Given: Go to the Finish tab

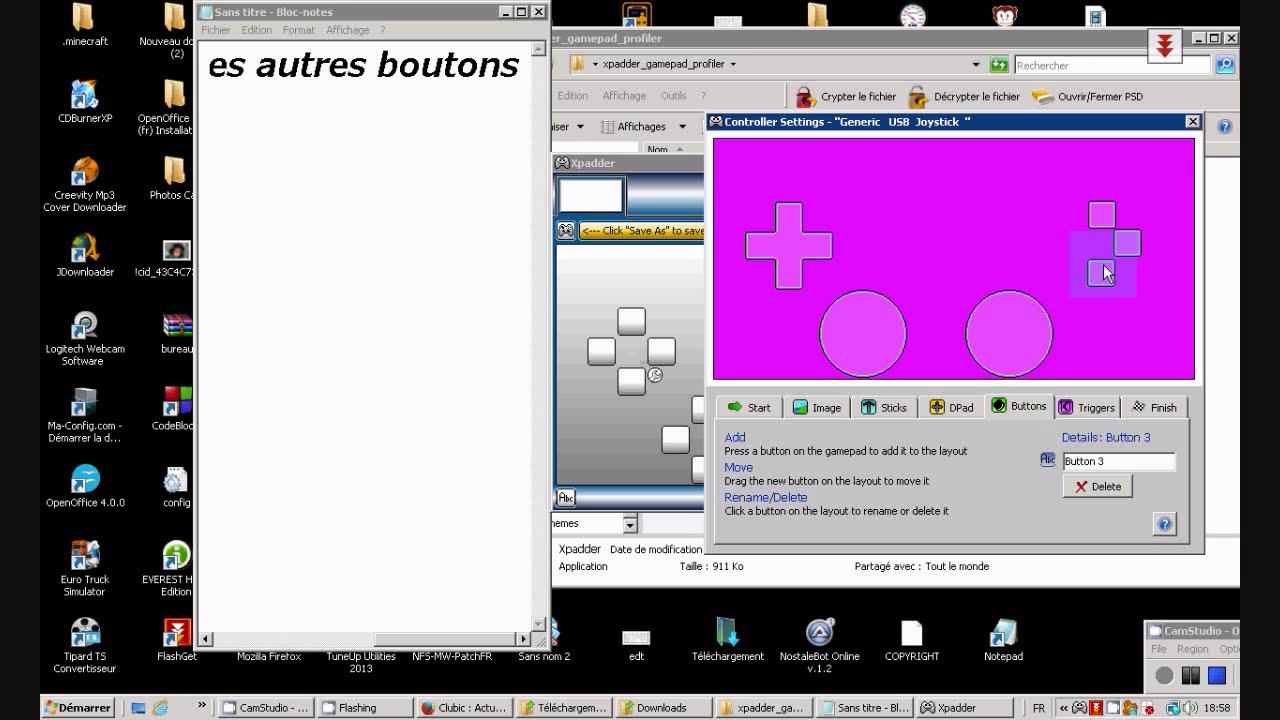Looking at the screenshot, I should (x=1154, y=407).
